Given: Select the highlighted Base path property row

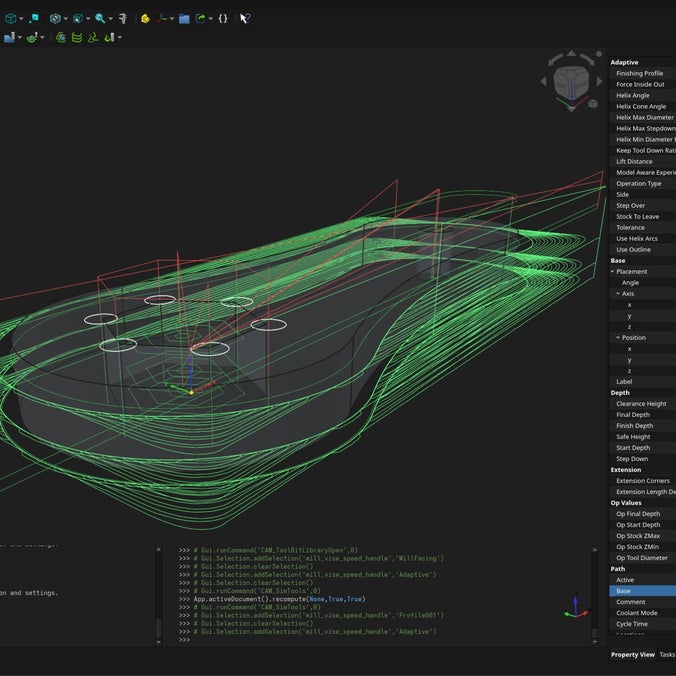Looking at the screenshot, I should click(x=642, y=591).
